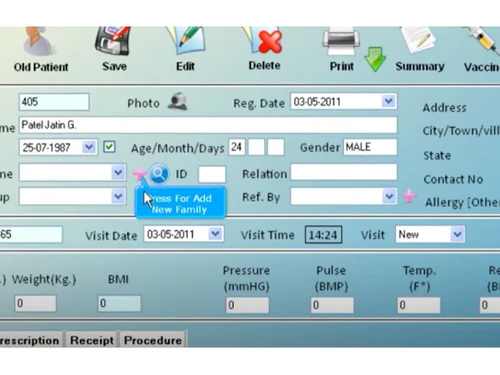Viewport: 500px width, 375px height.
Task: Expand the Ref. By dropdown
Action: click(389, 196)
